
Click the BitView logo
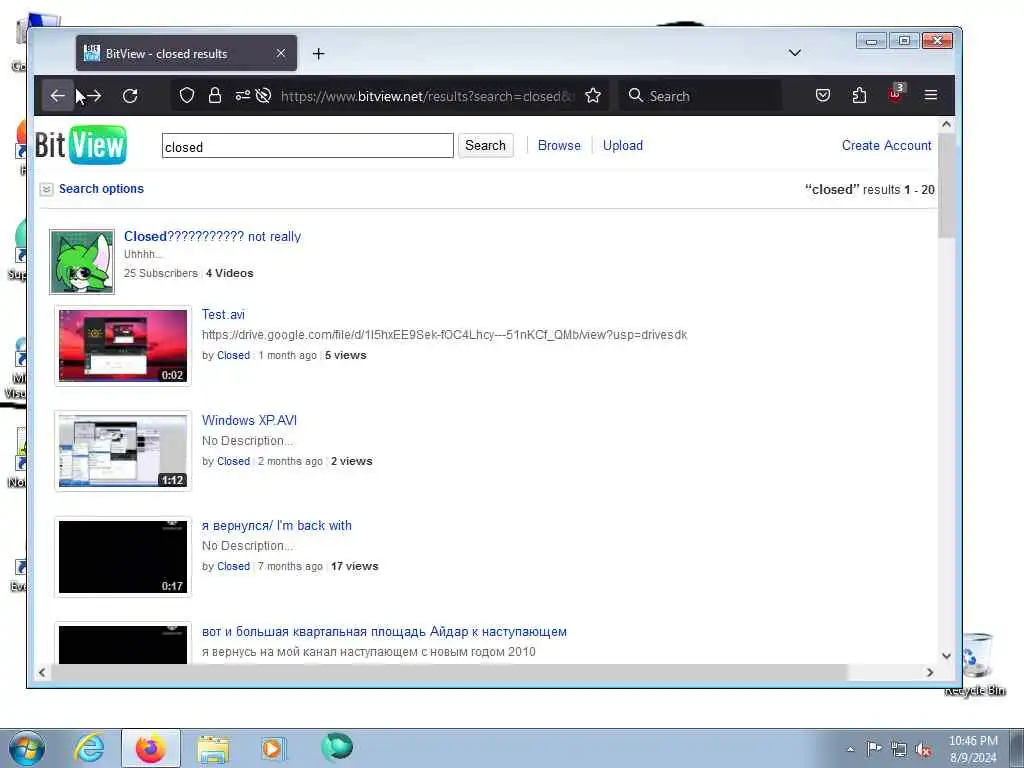[80, 145]
